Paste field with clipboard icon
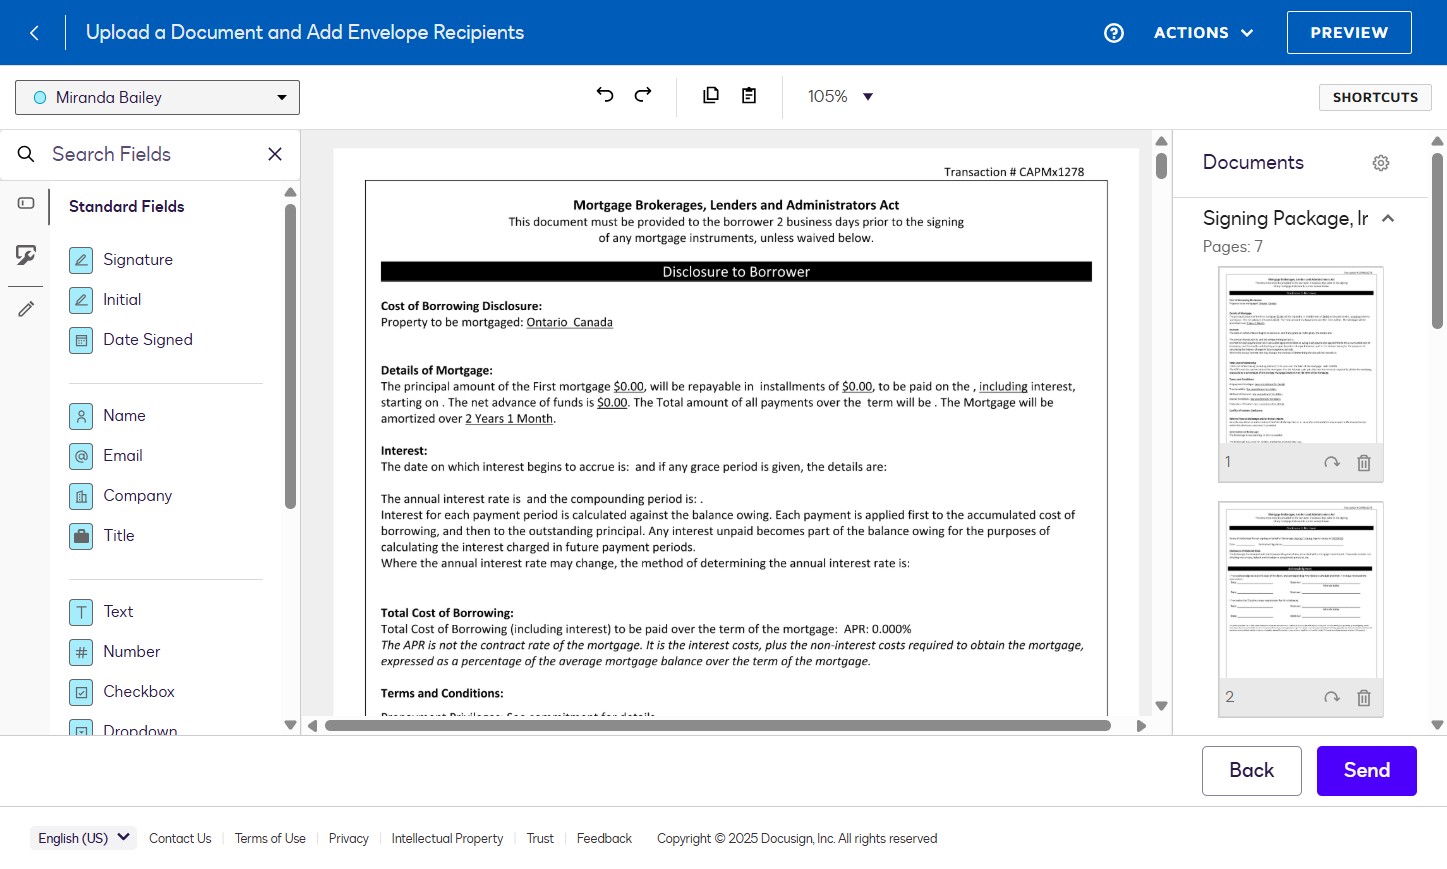This screenshot has height=869, width=1447. tap(749, 95)
